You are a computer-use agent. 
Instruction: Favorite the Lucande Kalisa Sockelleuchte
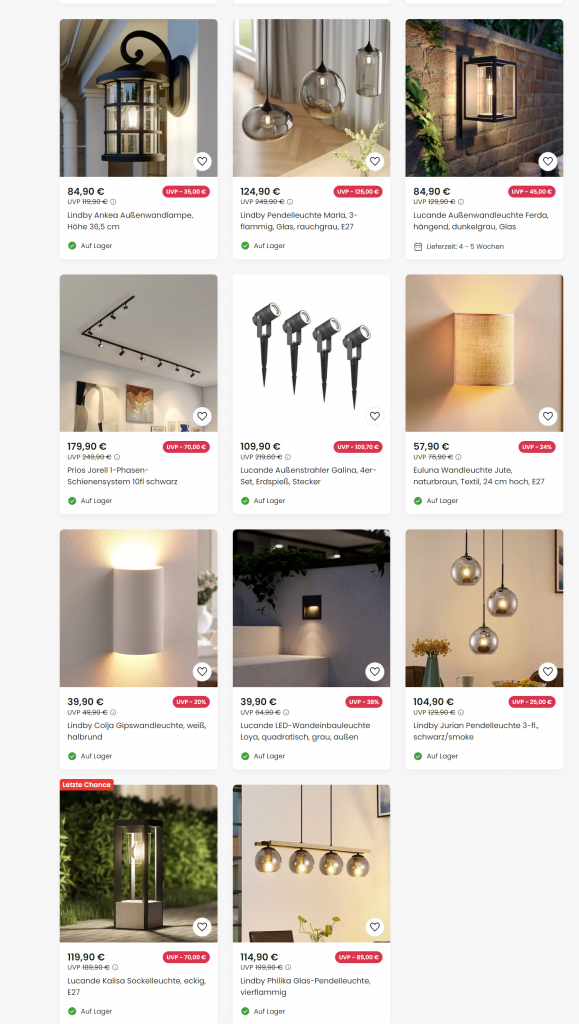click(202, 927)
